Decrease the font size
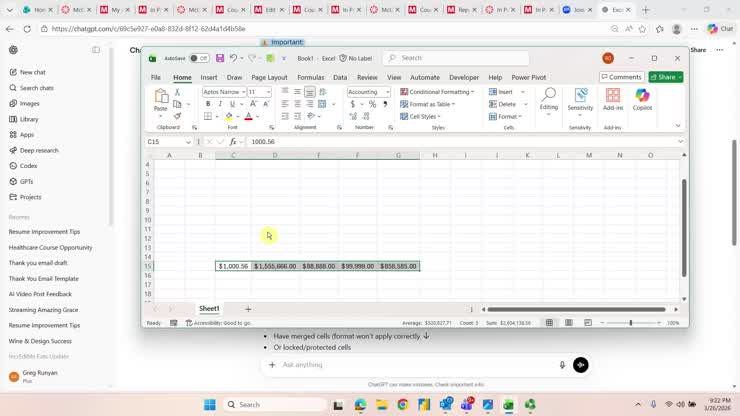740x416 pixels. tap(266, 104)
